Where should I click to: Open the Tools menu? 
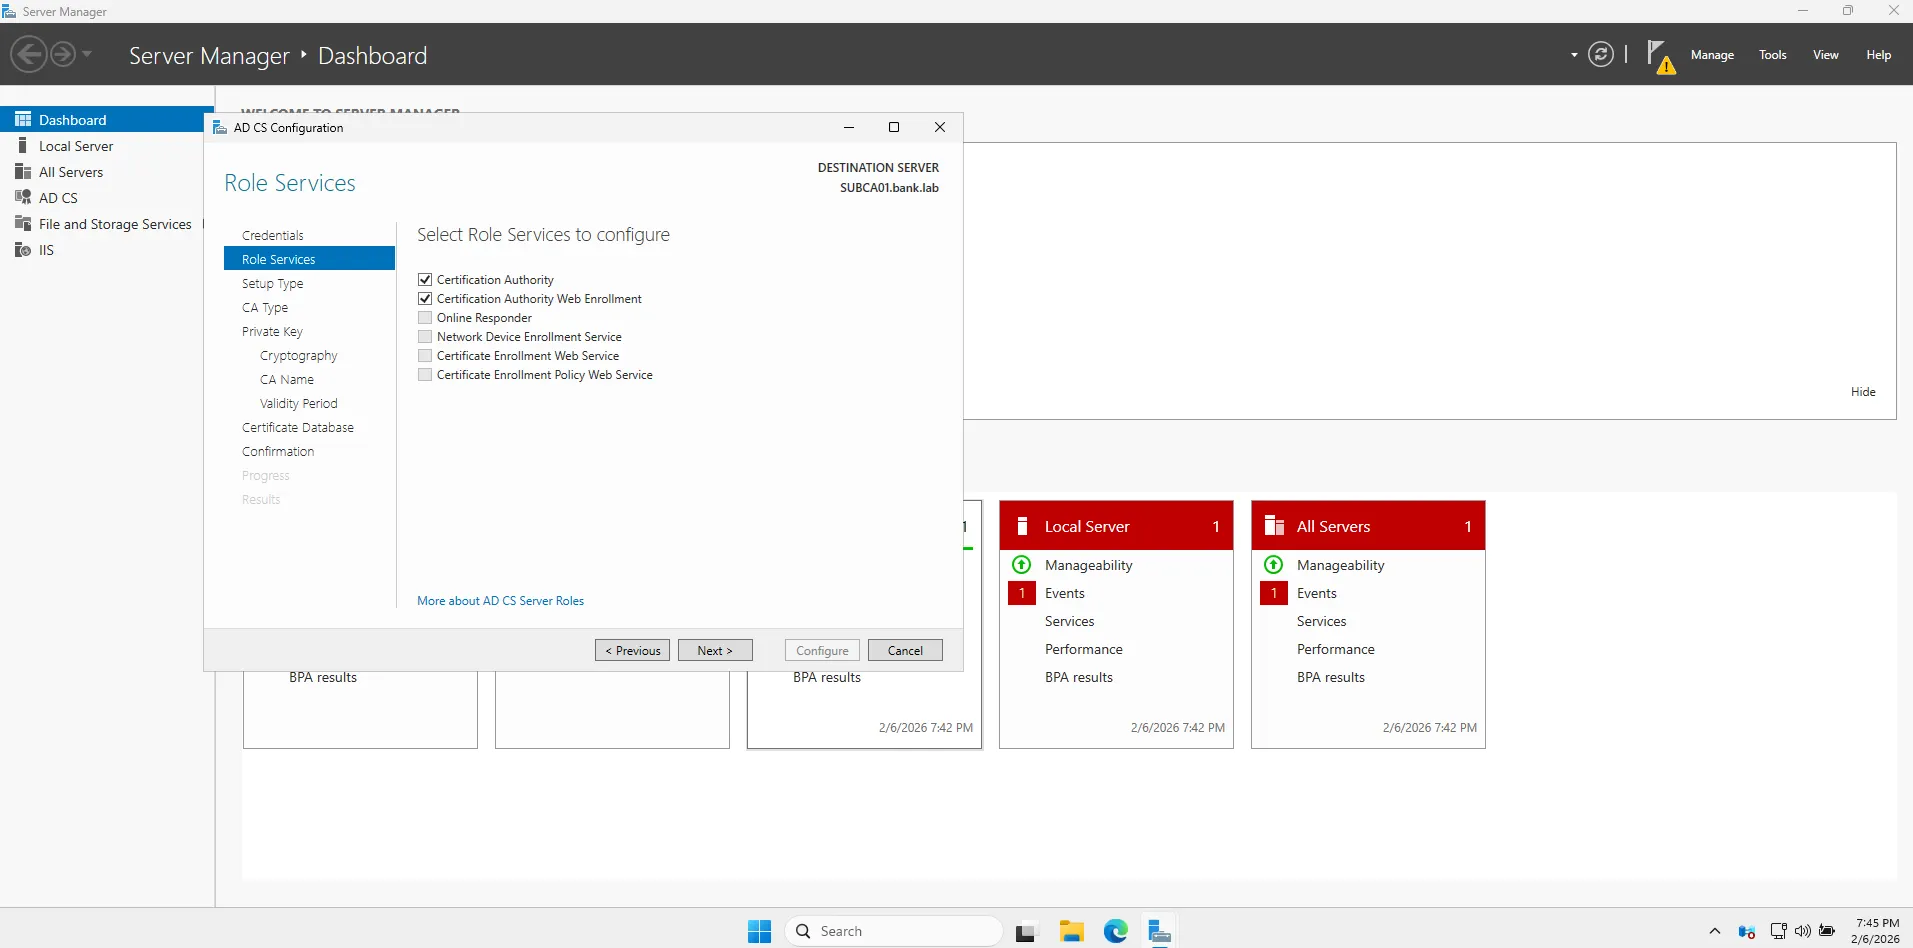[1772, 55]
